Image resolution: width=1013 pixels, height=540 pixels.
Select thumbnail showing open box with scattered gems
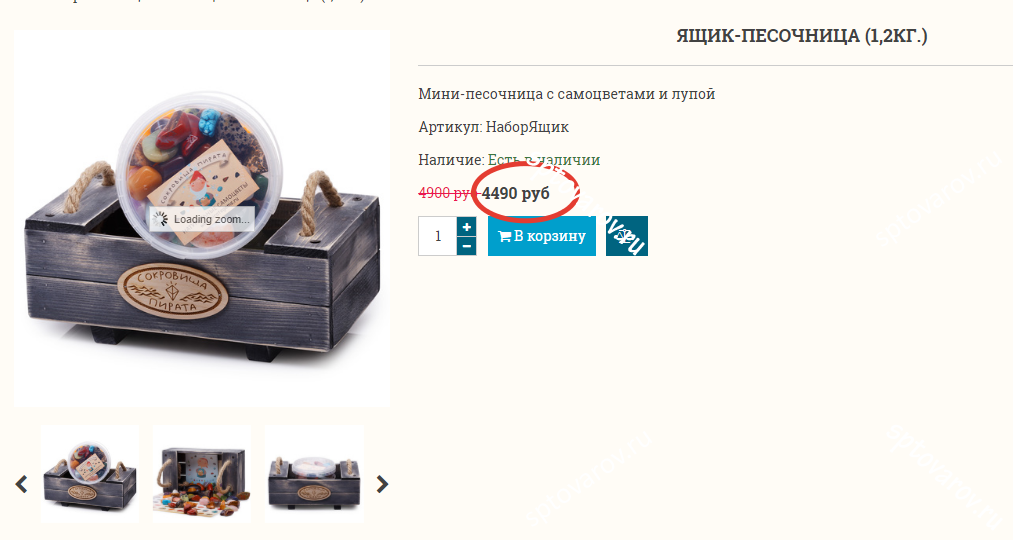(x=202, y=474)
